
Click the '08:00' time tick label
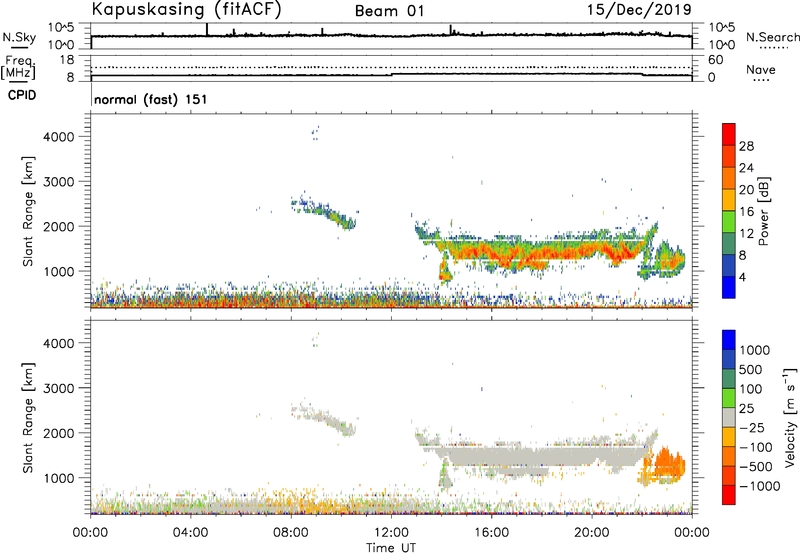click(291, 533)
